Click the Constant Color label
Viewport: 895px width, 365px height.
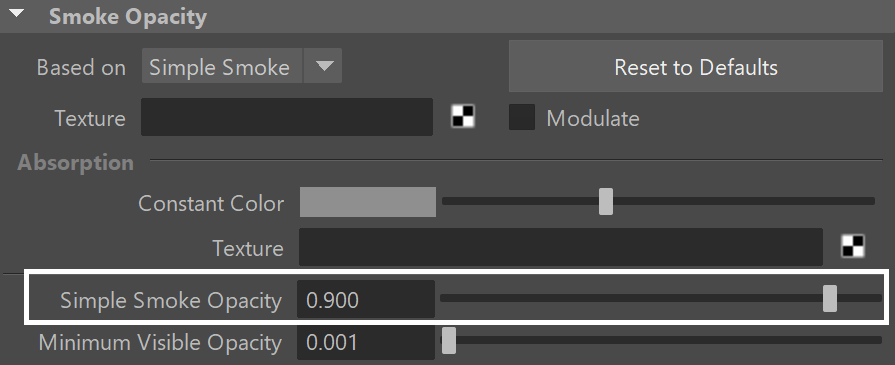(x=211, y=203)
